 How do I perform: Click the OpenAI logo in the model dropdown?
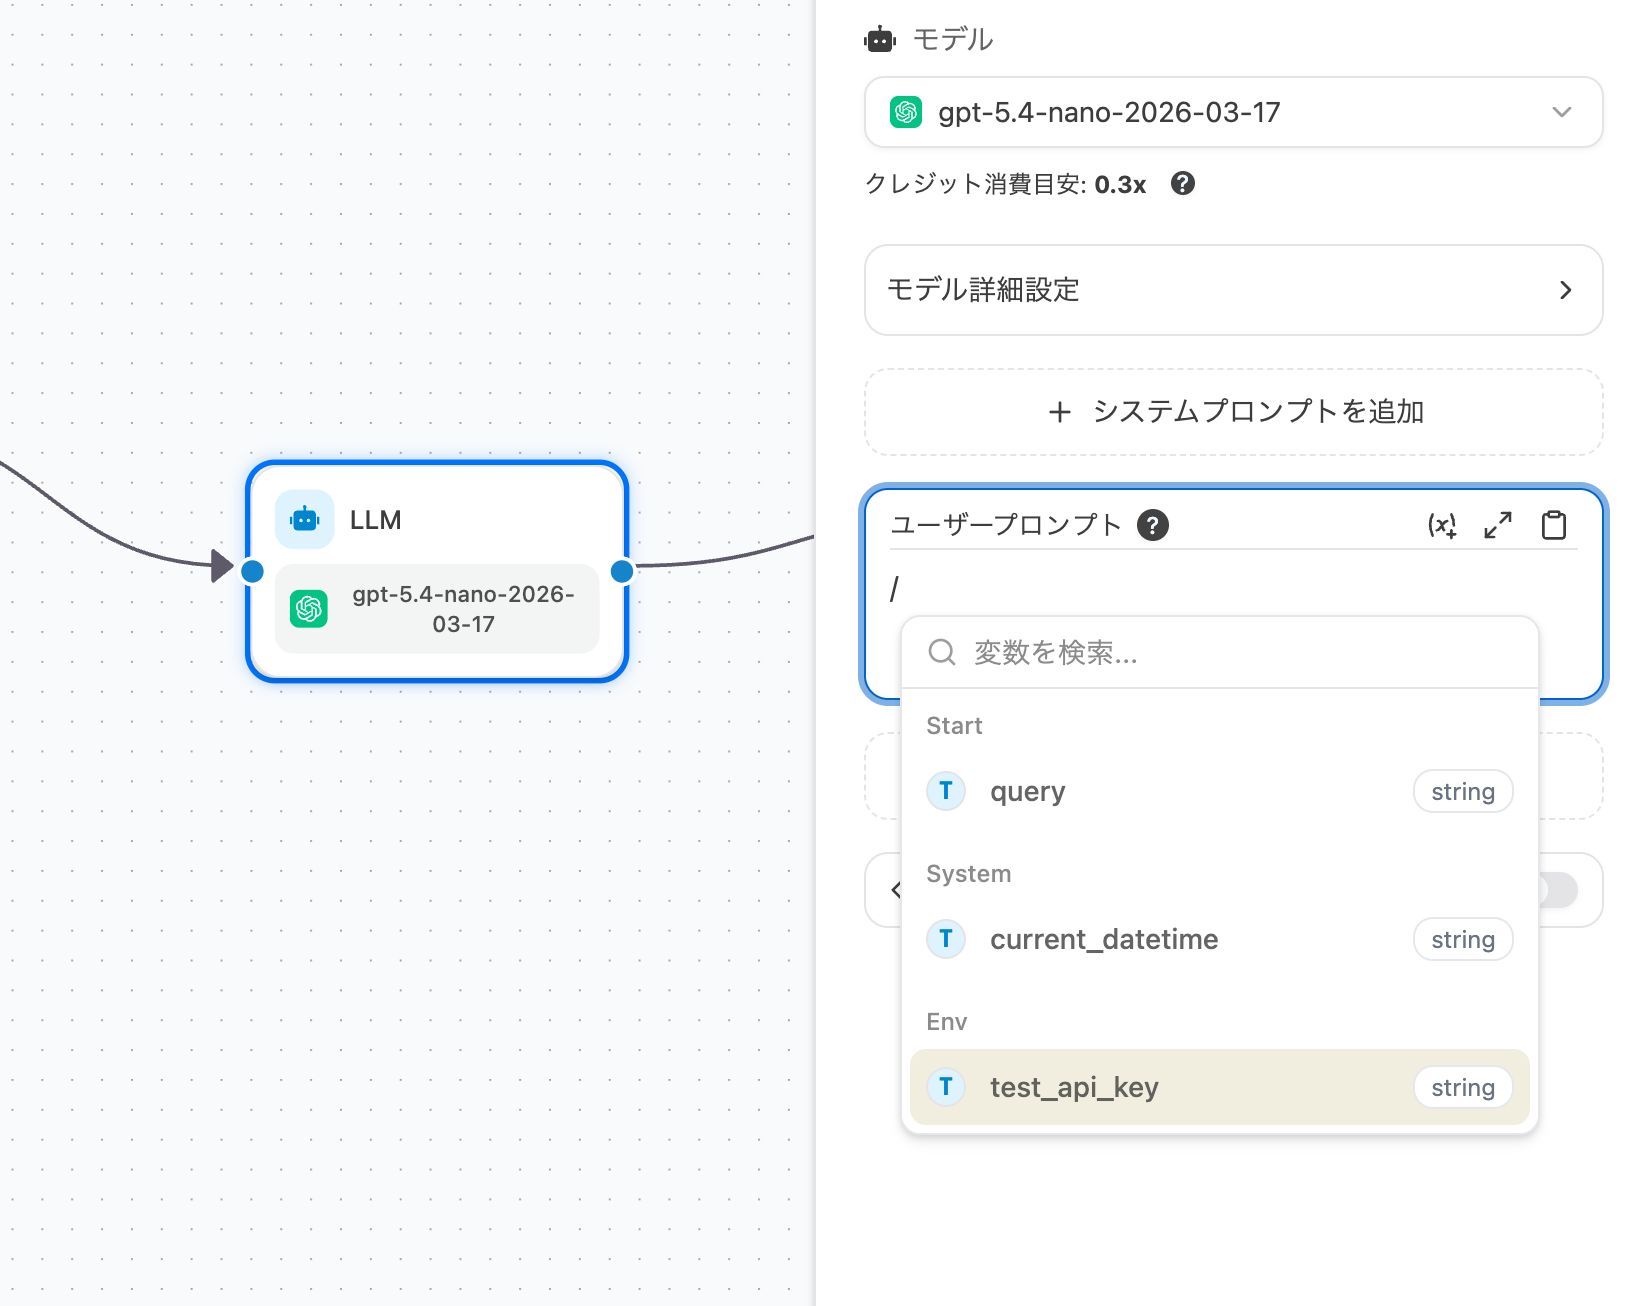(x=906, y=112)
